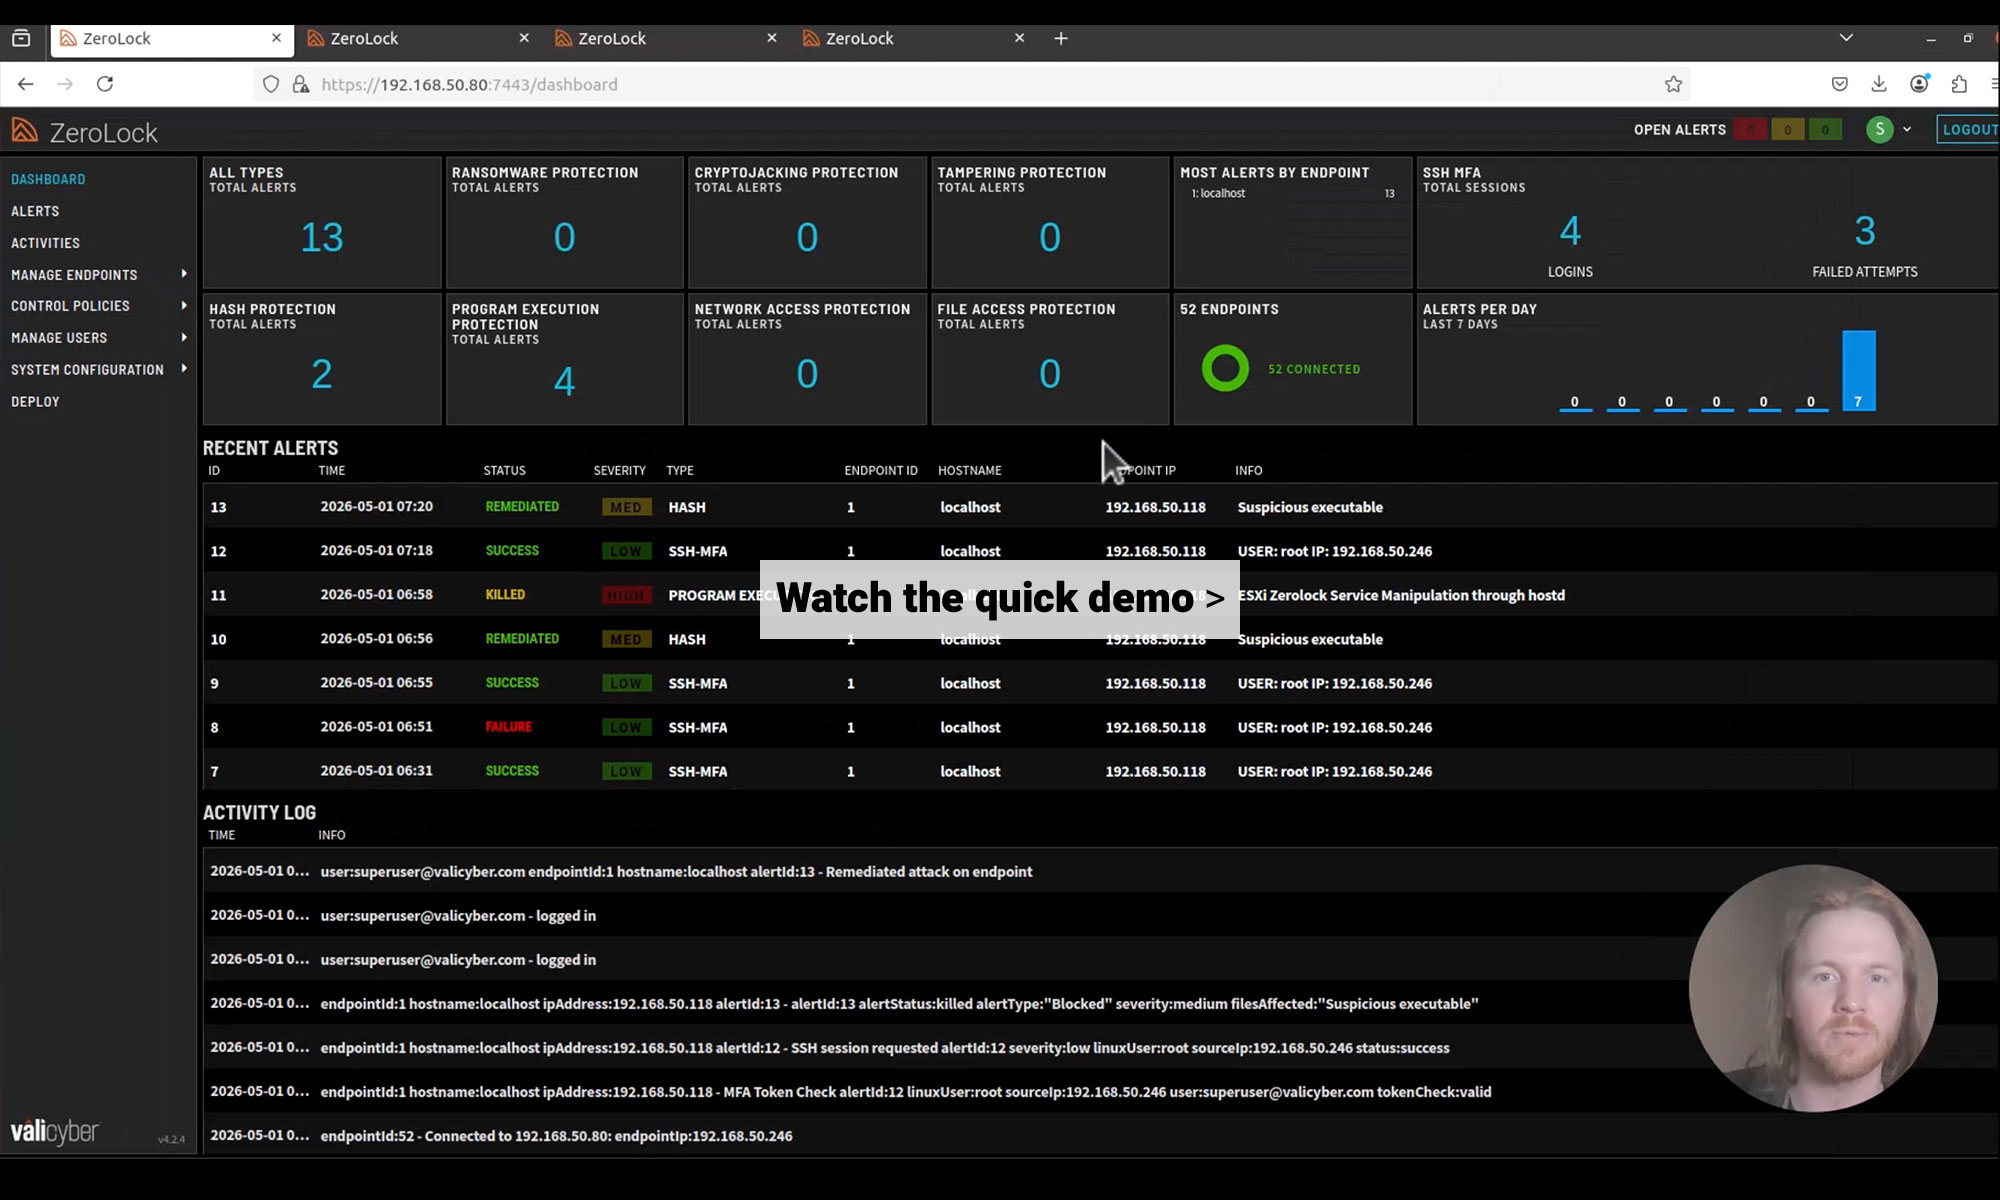Click the LOGOUT button
Screen dimensions: 2000x1200
click(1968, 130)
